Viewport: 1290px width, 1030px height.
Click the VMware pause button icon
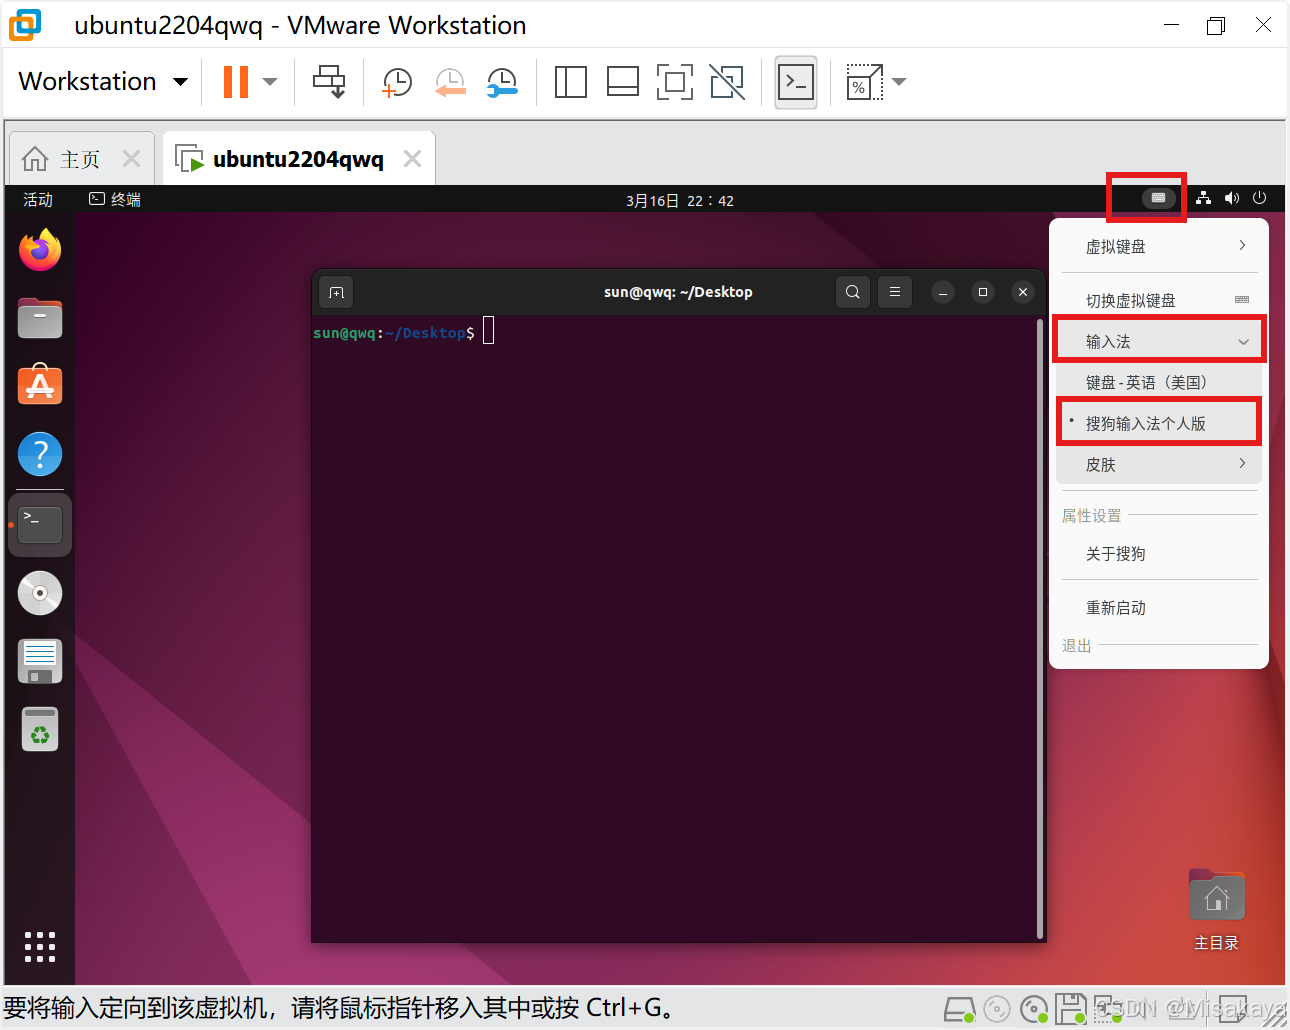236,82
